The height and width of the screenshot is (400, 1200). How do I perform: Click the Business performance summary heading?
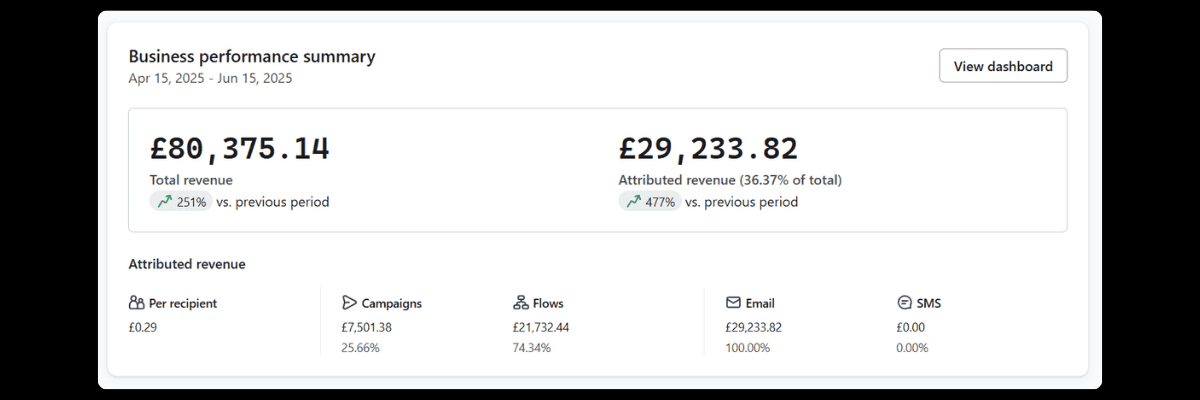pyautogui.click(x=252, y=56)
